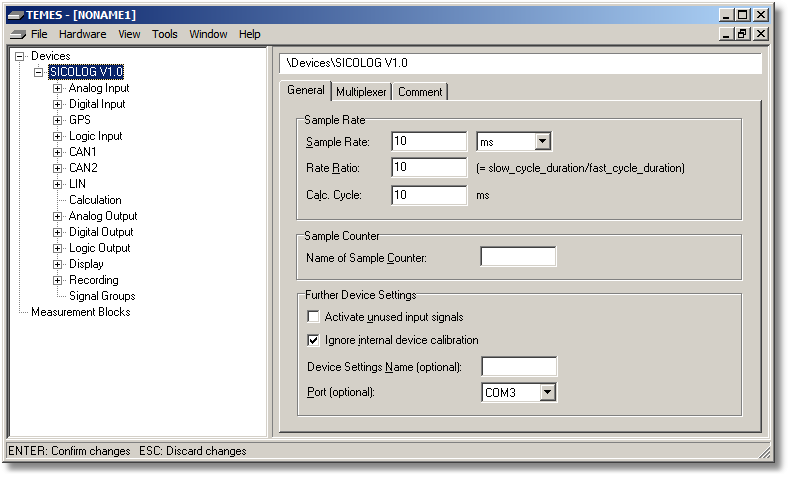
Task: Collapse the SICOLOG V1.0 node
Action: tap(39, 72)
